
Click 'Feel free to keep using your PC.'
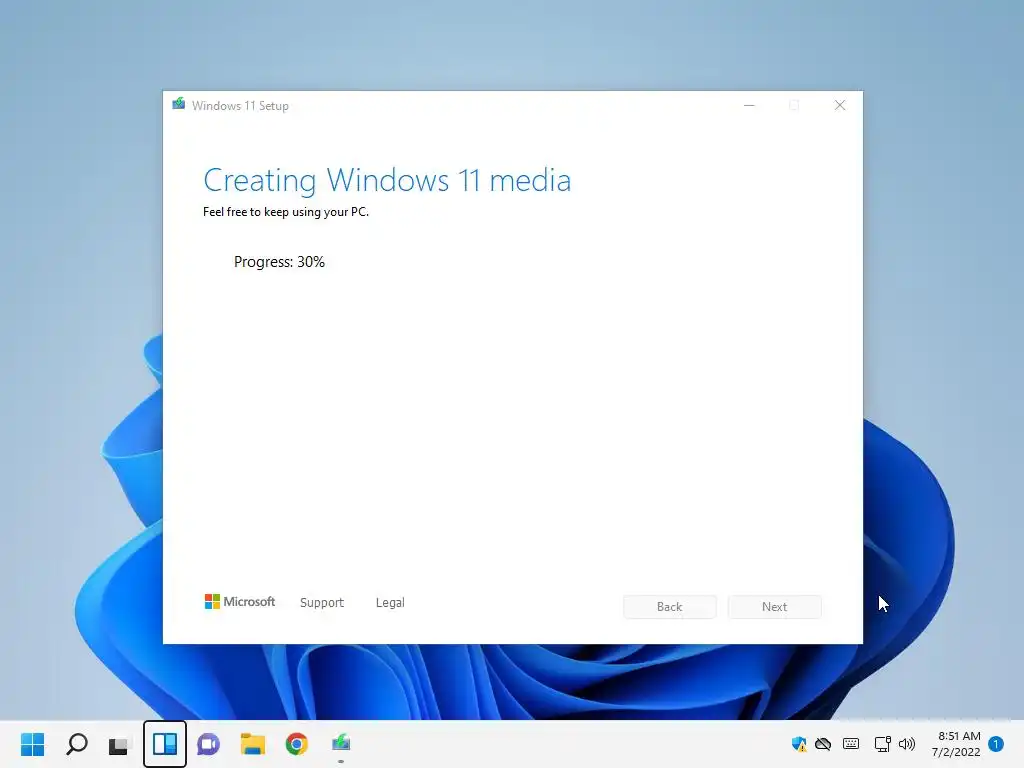pyautogui.click(x=285, y=212)
